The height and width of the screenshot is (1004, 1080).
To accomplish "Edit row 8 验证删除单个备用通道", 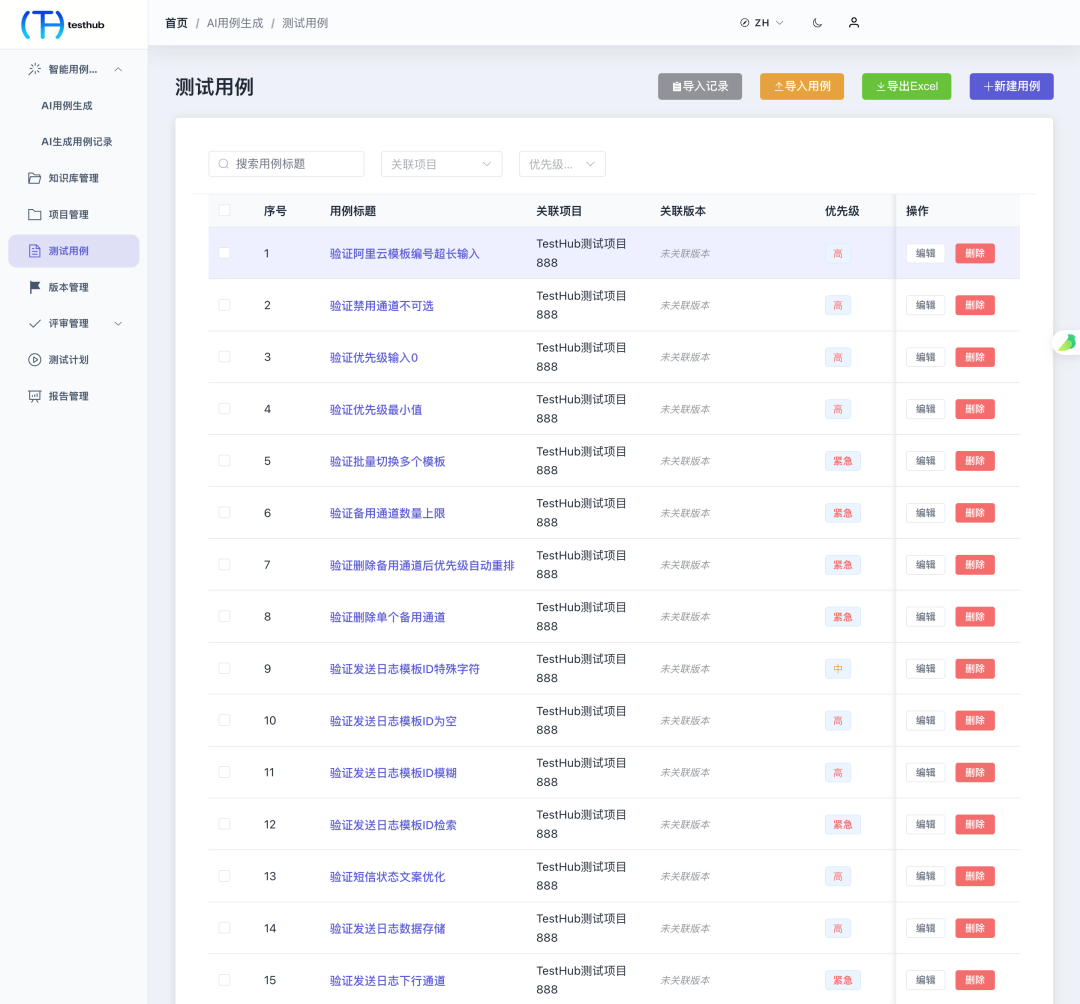I will [x=925, y=617].
